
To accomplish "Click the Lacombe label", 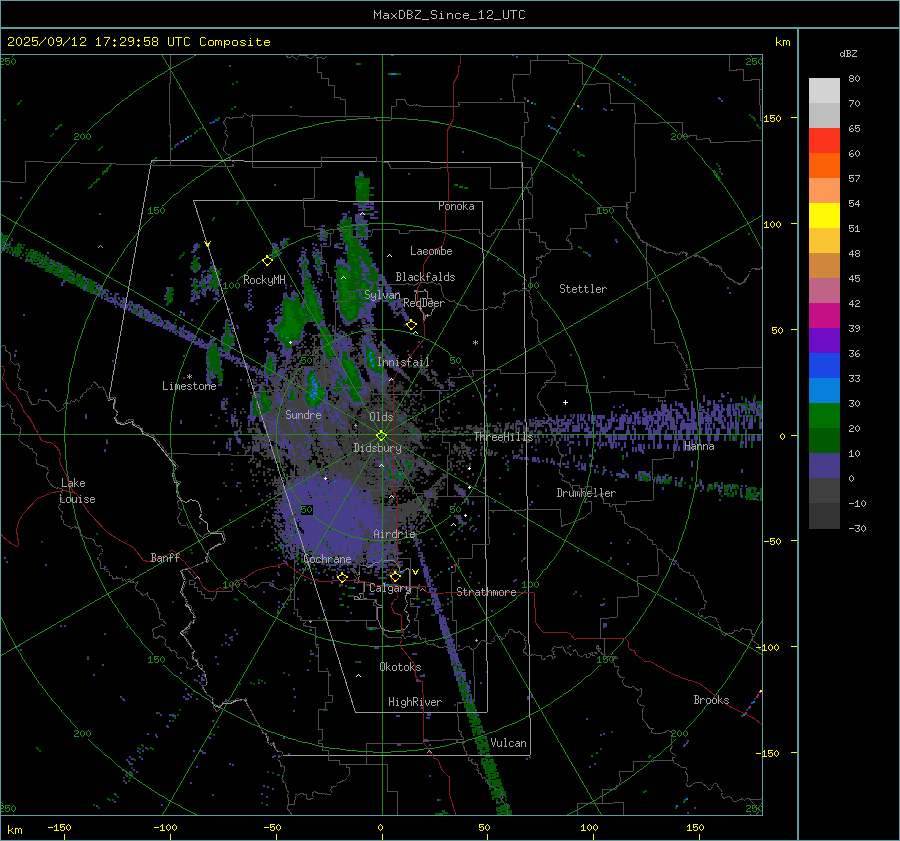I will tap(431, 251).
